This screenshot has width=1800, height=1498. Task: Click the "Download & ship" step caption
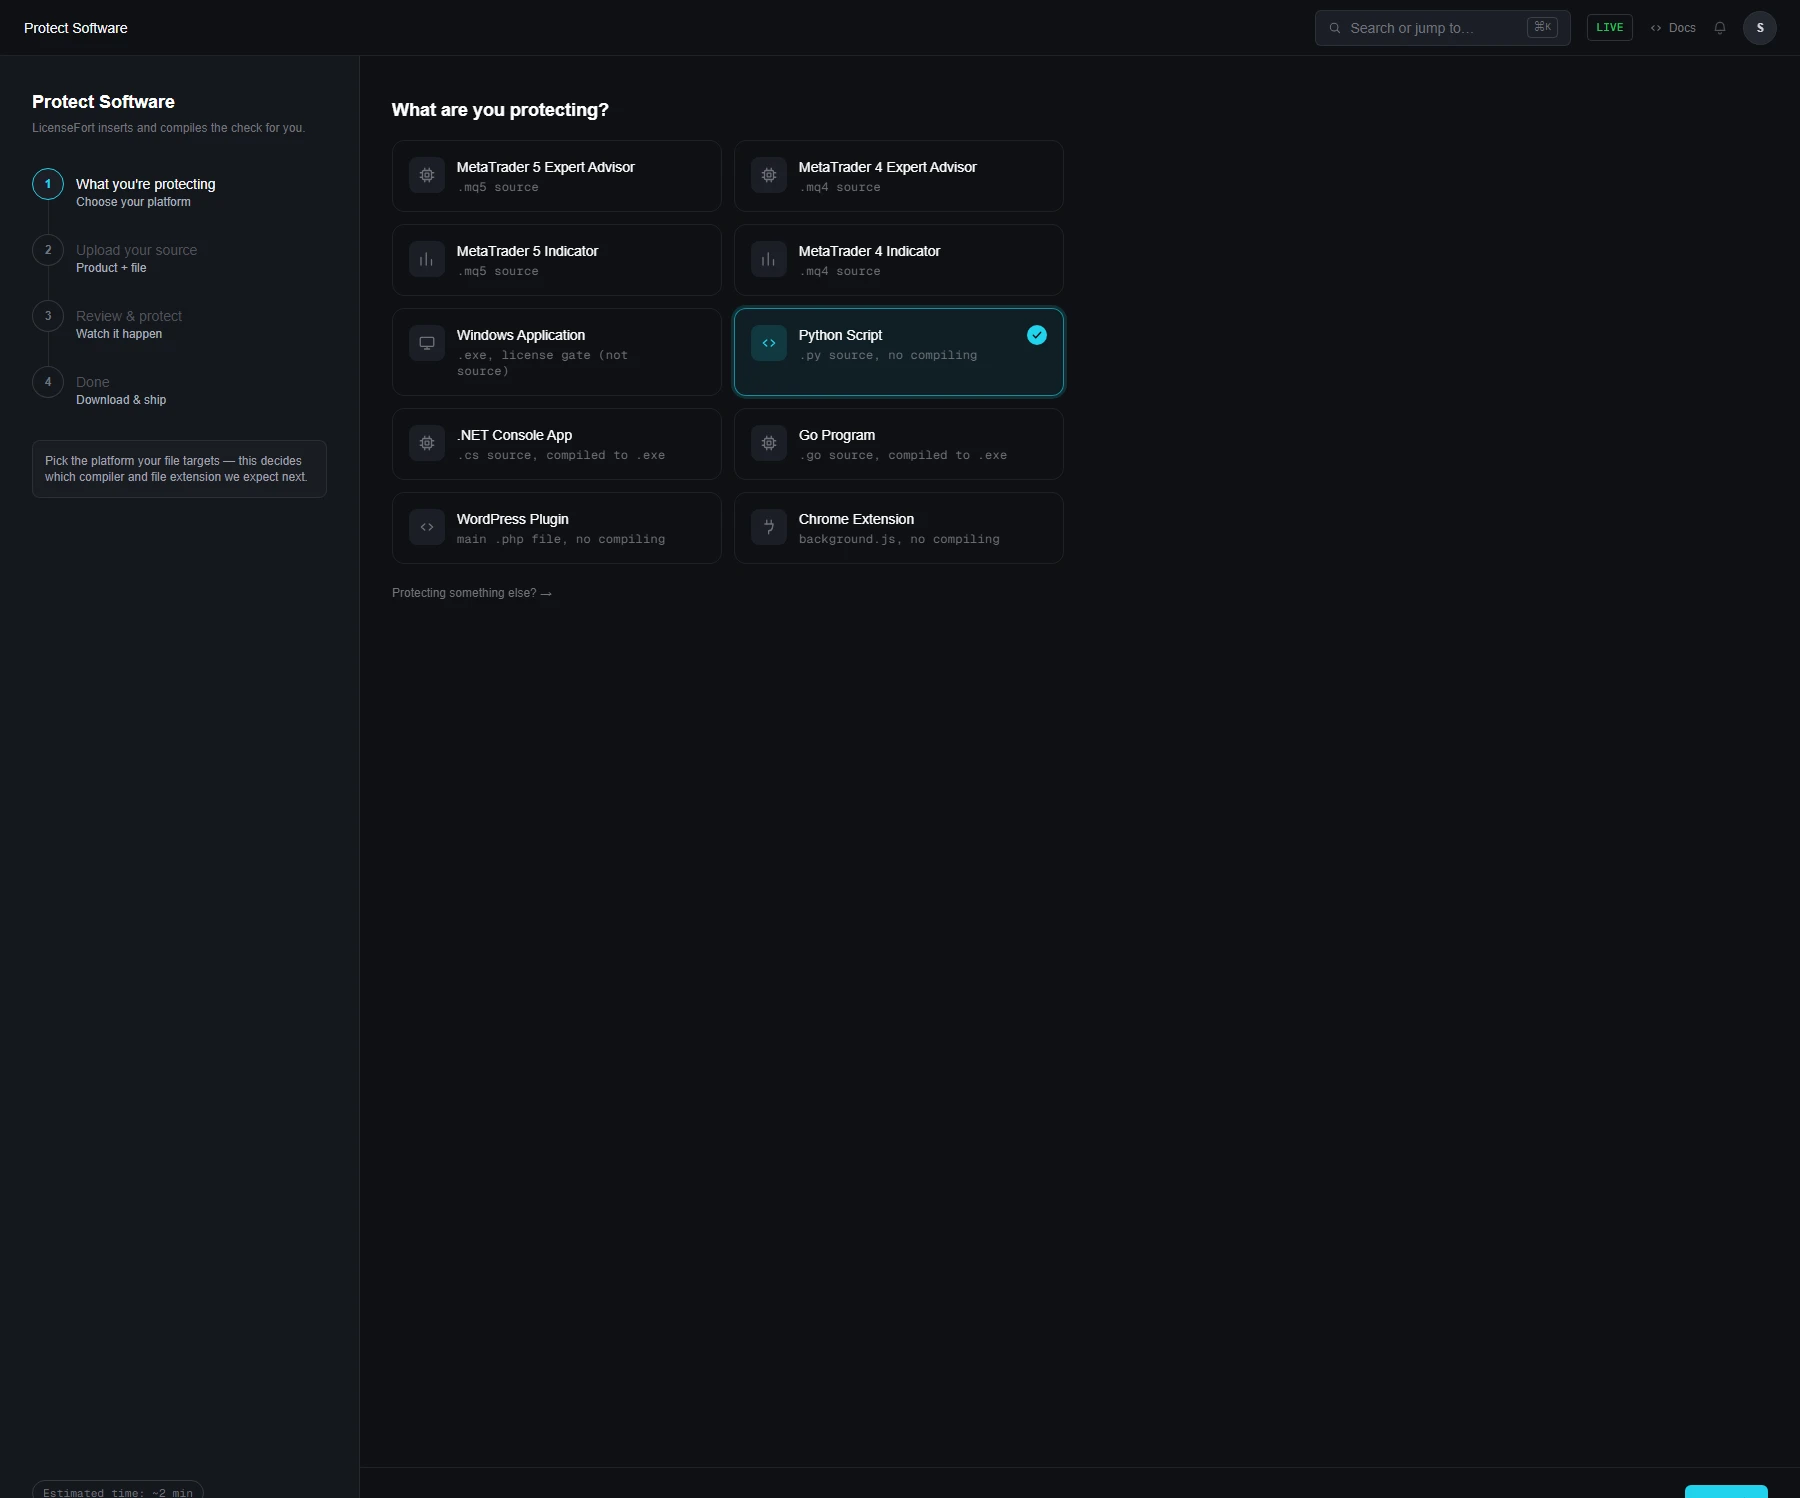tap(121, 400)
